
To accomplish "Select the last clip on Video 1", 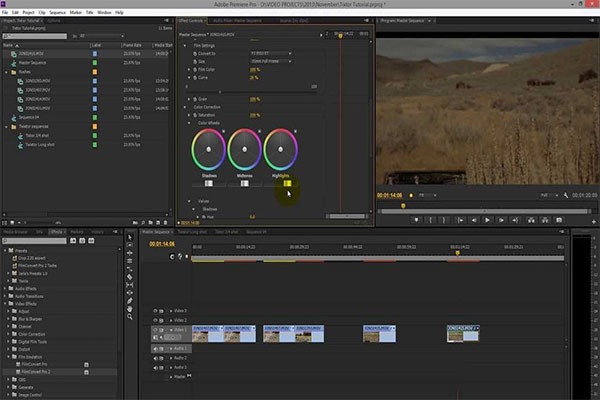I will (x=463, y=334).
